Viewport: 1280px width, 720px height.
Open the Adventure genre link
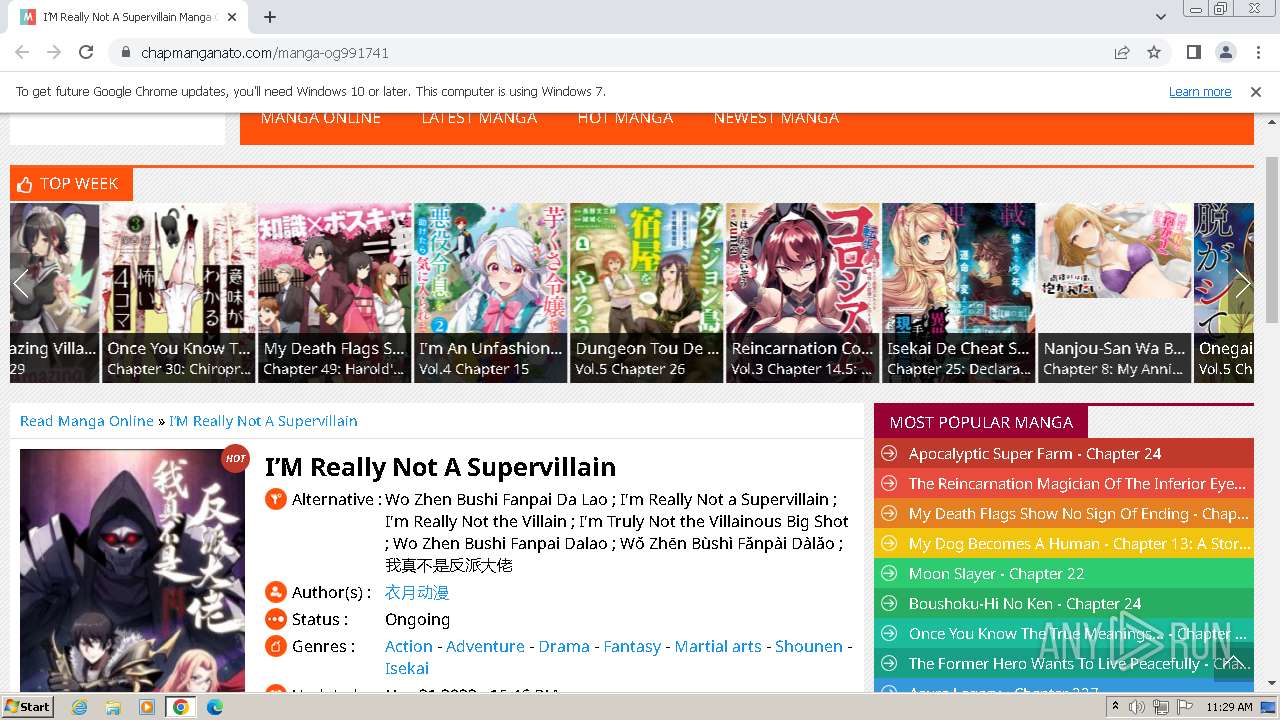pyautogui.click(x=485, y=647)
